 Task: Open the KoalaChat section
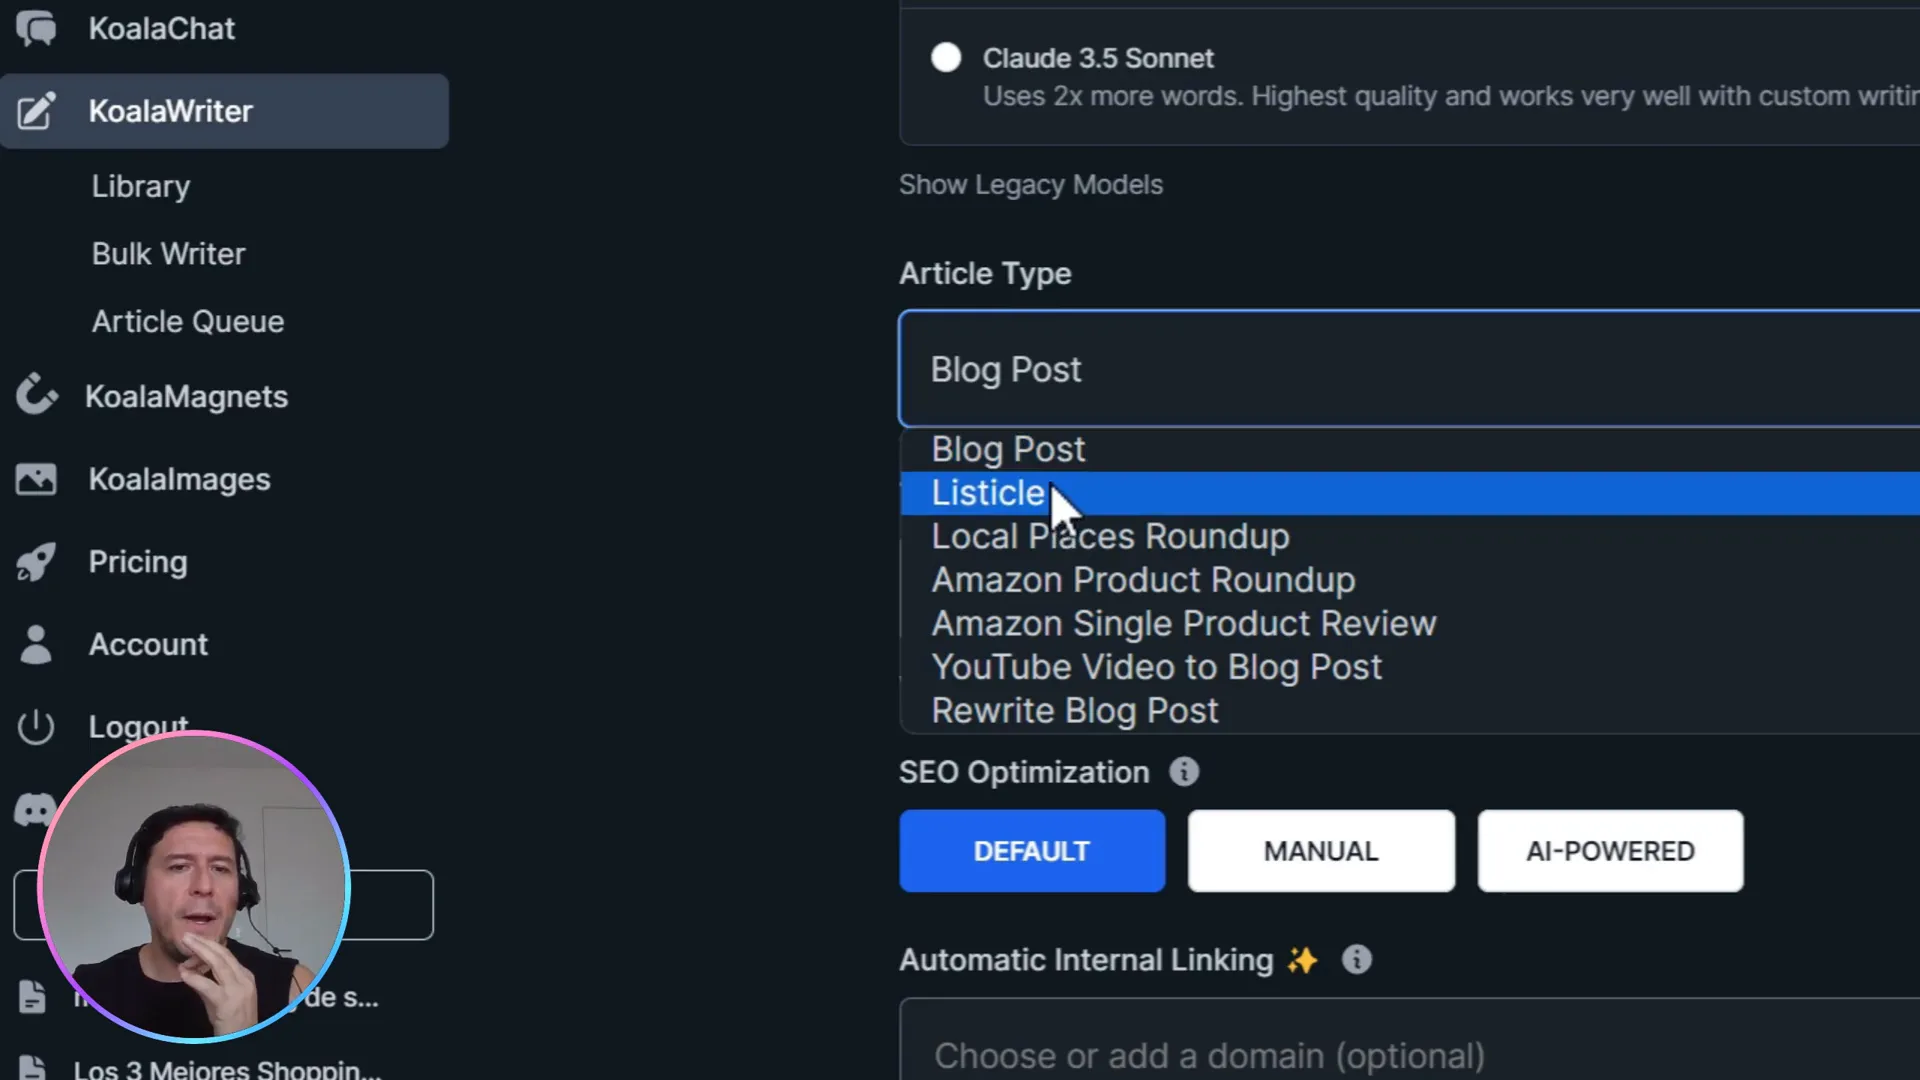[162, 28]
